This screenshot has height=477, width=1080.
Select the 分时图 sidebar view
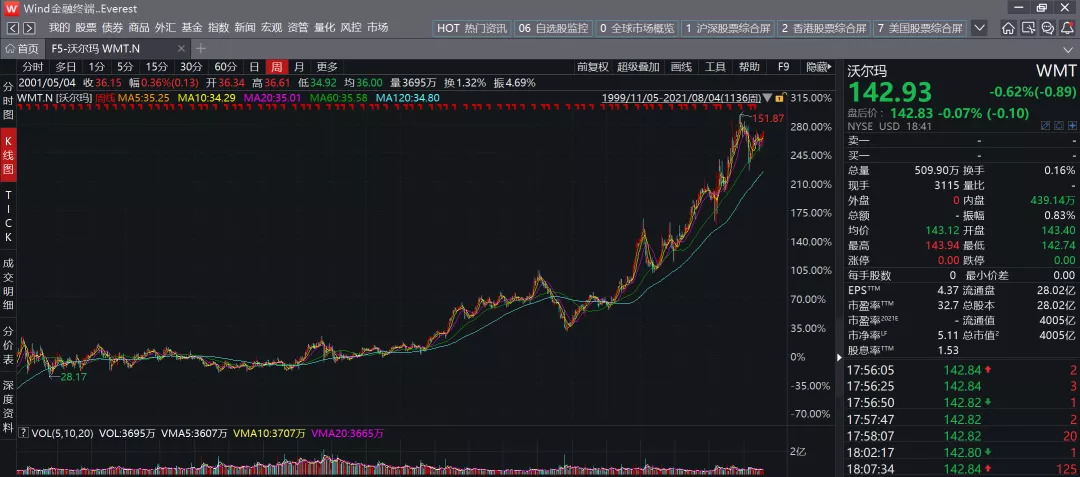click(x=8, y=101)
